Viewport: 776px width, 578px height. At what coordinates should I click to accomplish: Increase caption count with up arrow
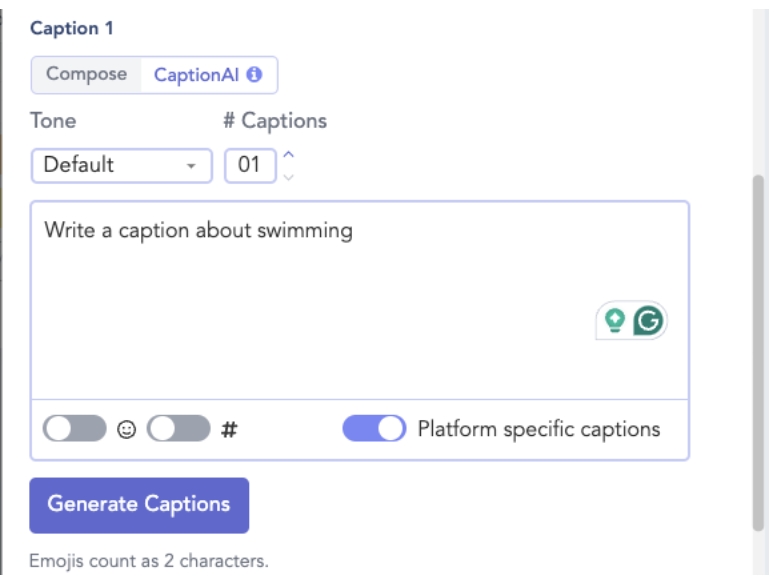click(289, 154)
